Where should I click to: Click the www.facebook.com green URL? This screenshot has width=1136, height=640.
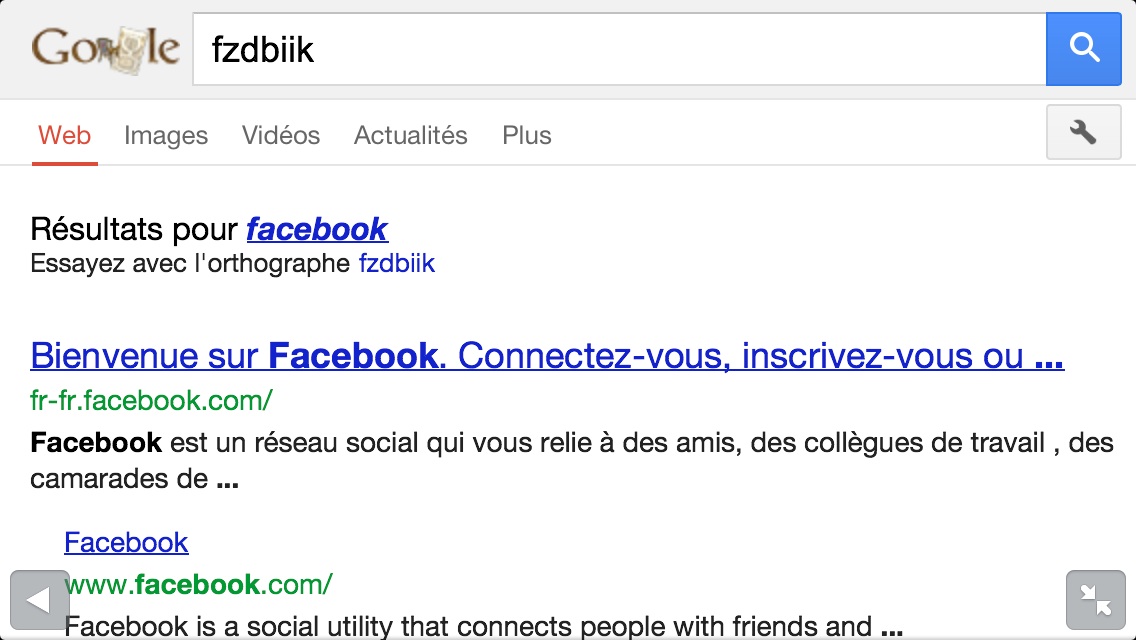click(198, 584)
